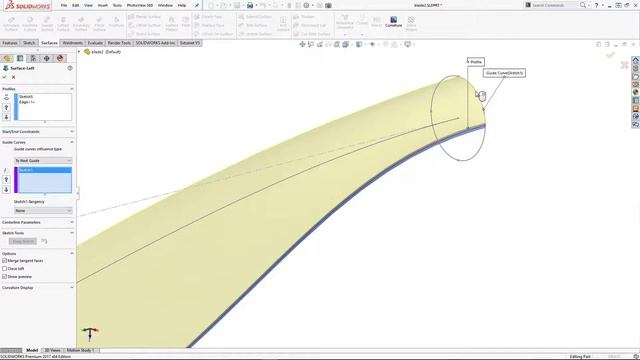The height and width of the screenshot is (360, 640).
Task: Open the Options gear icon
Action: pyautogui.click(x=306, y=5)
